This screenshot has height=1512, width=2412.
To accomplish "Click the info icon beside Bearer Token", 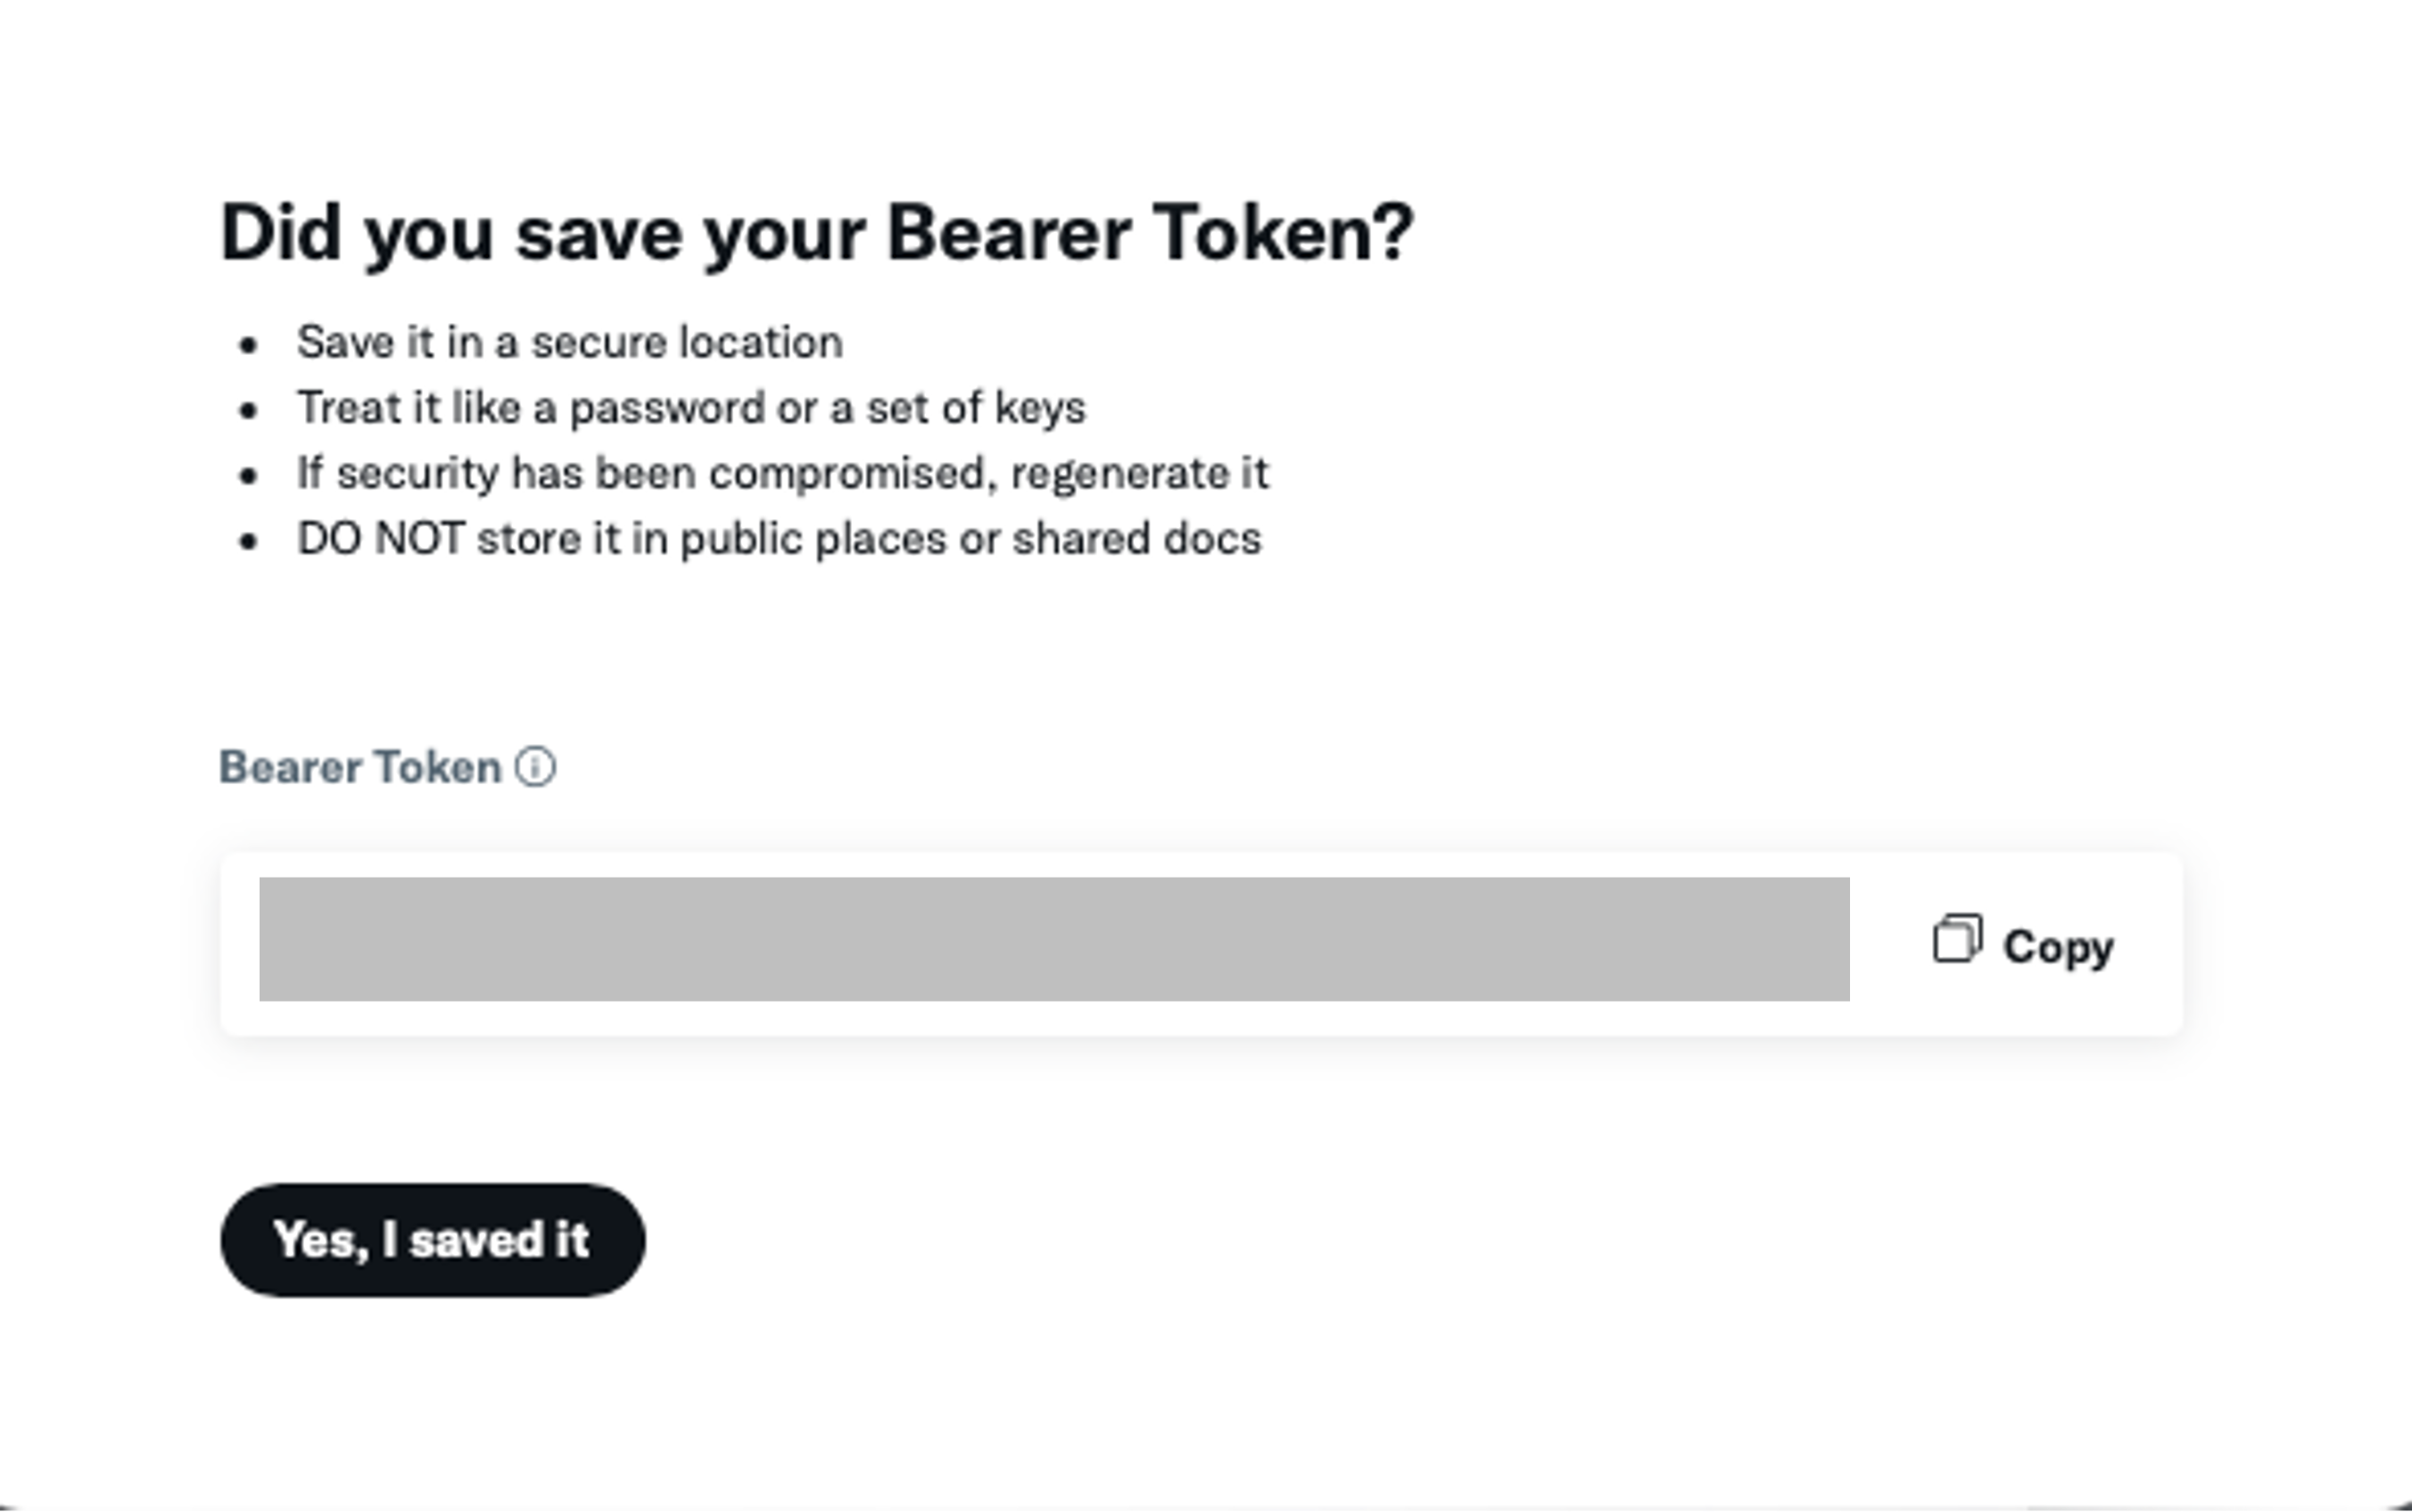I will (x=535, y=768).
